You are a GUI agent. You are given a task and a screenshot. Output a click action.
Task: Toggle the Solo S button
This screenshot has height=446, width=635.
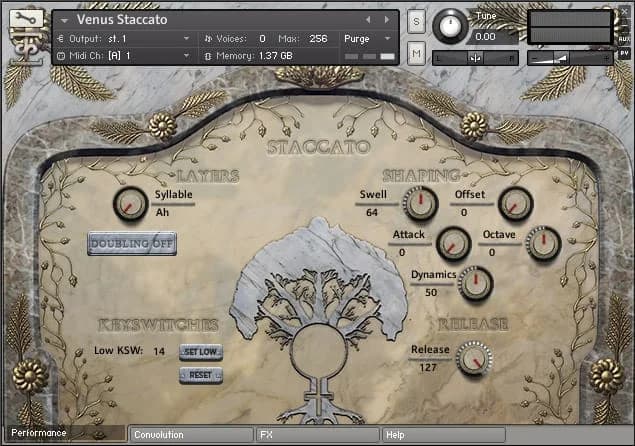(416, 21)
